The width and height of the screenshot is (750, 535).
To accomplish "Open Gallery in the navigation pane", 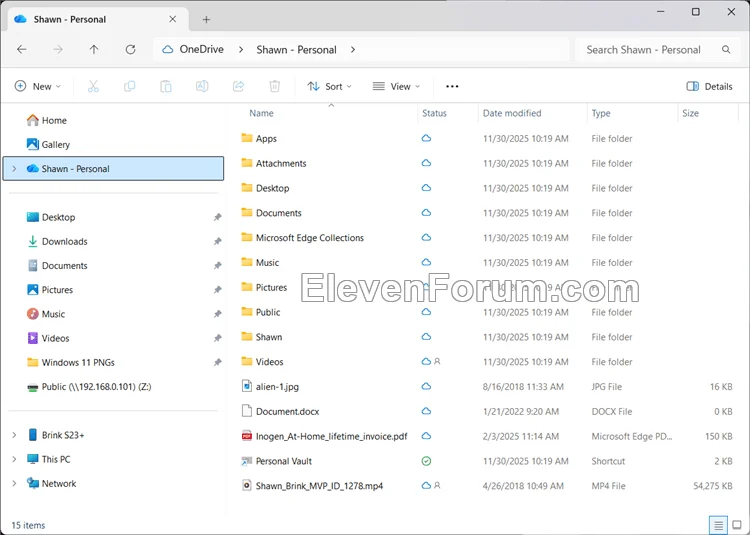I will tap(48, 144).
